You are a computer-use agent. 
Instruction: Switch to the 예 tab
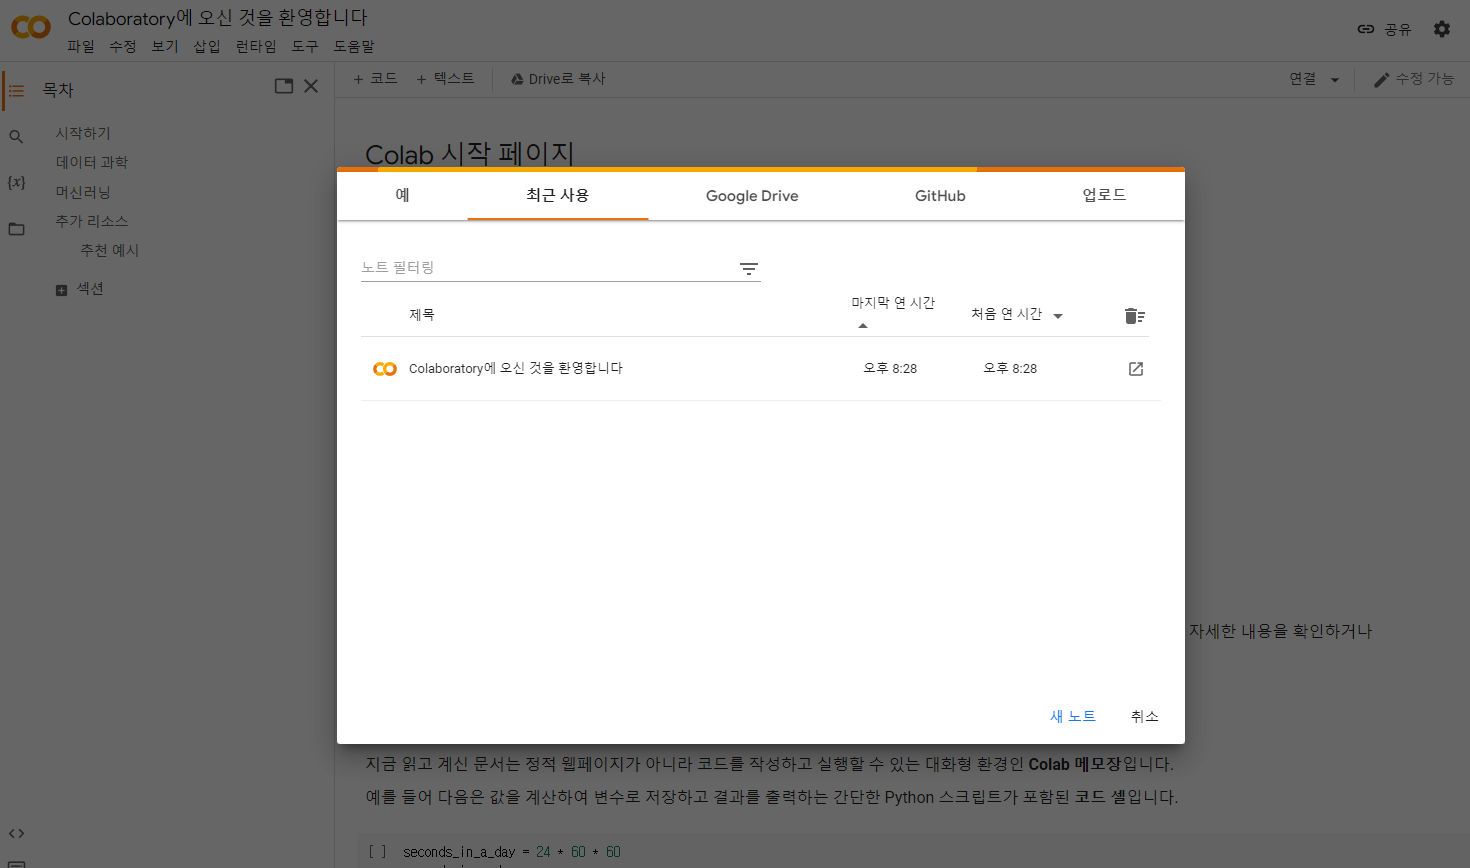point(402,195)
